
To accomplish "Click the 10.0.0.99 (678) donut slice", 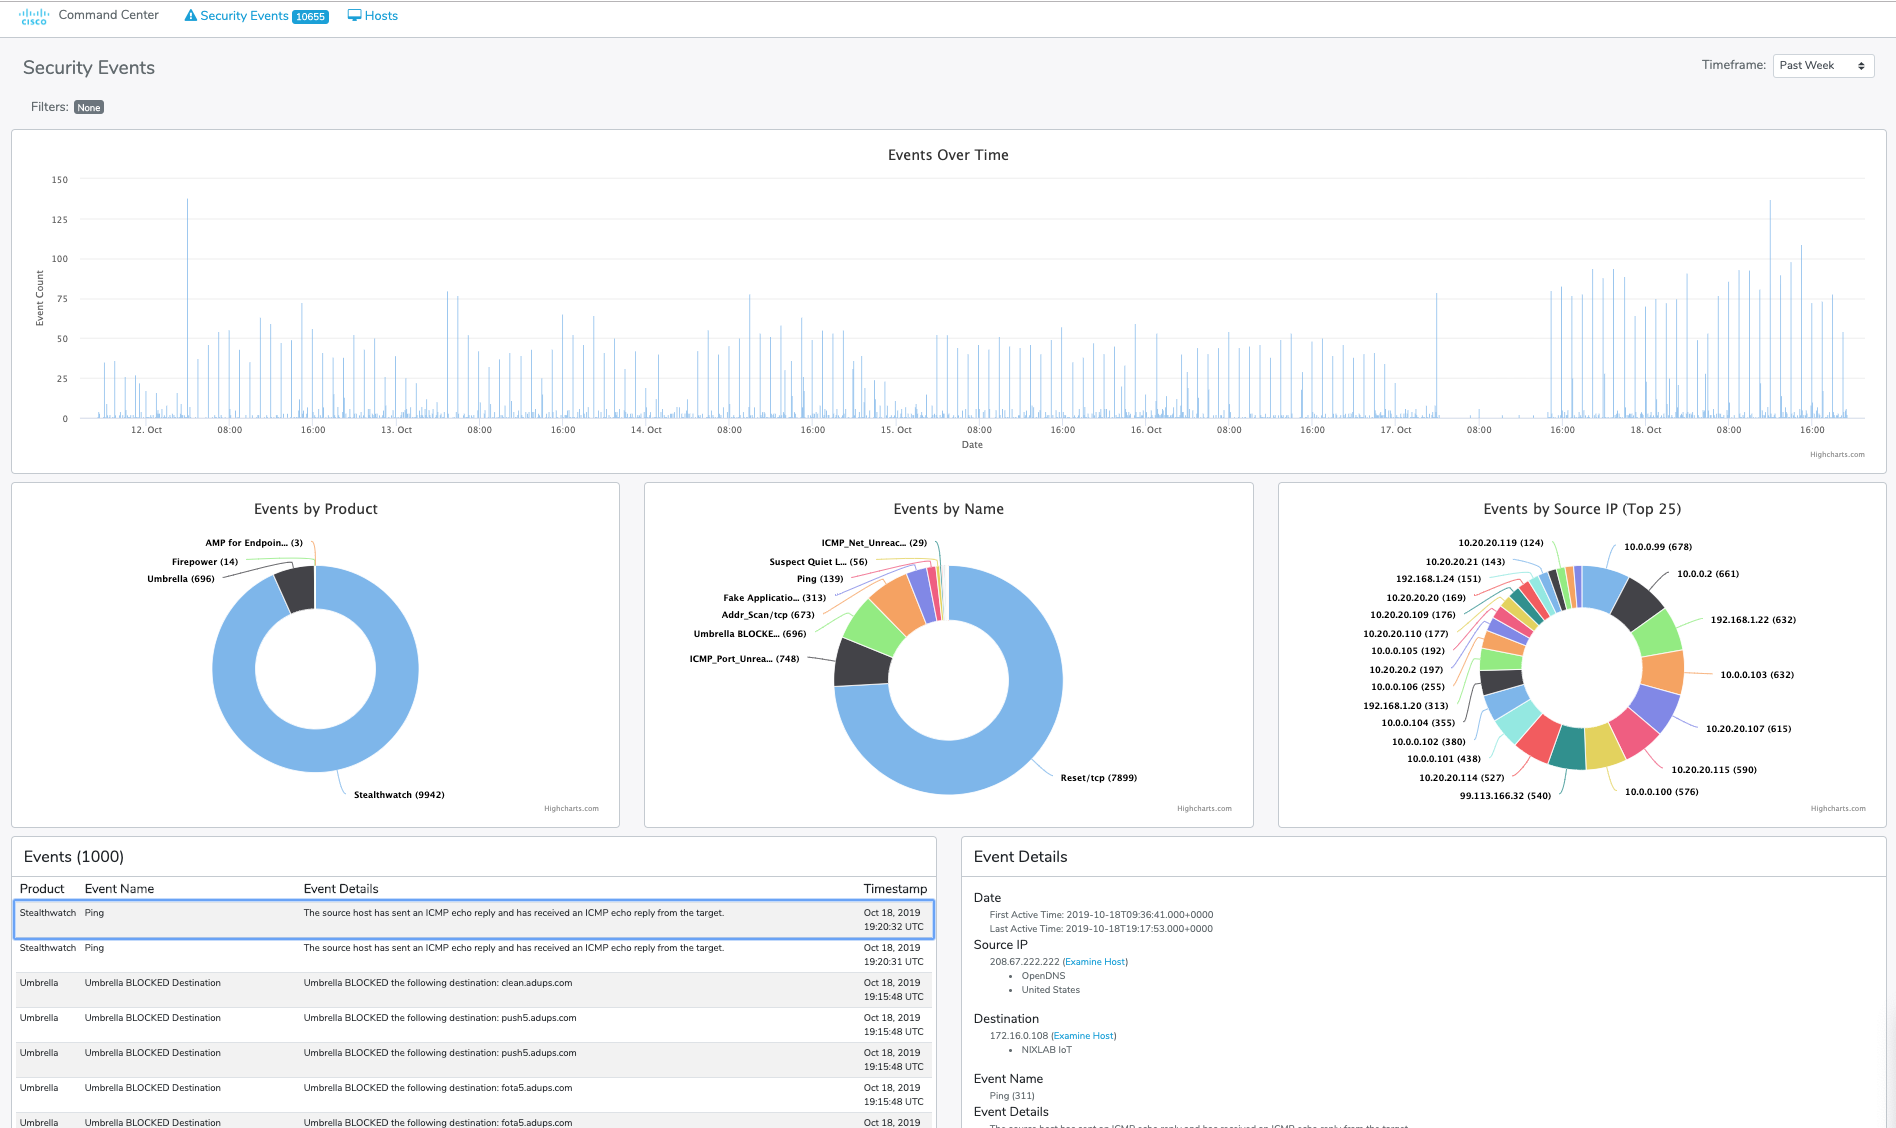I will pyautogui.click(x=1604, y=588).
